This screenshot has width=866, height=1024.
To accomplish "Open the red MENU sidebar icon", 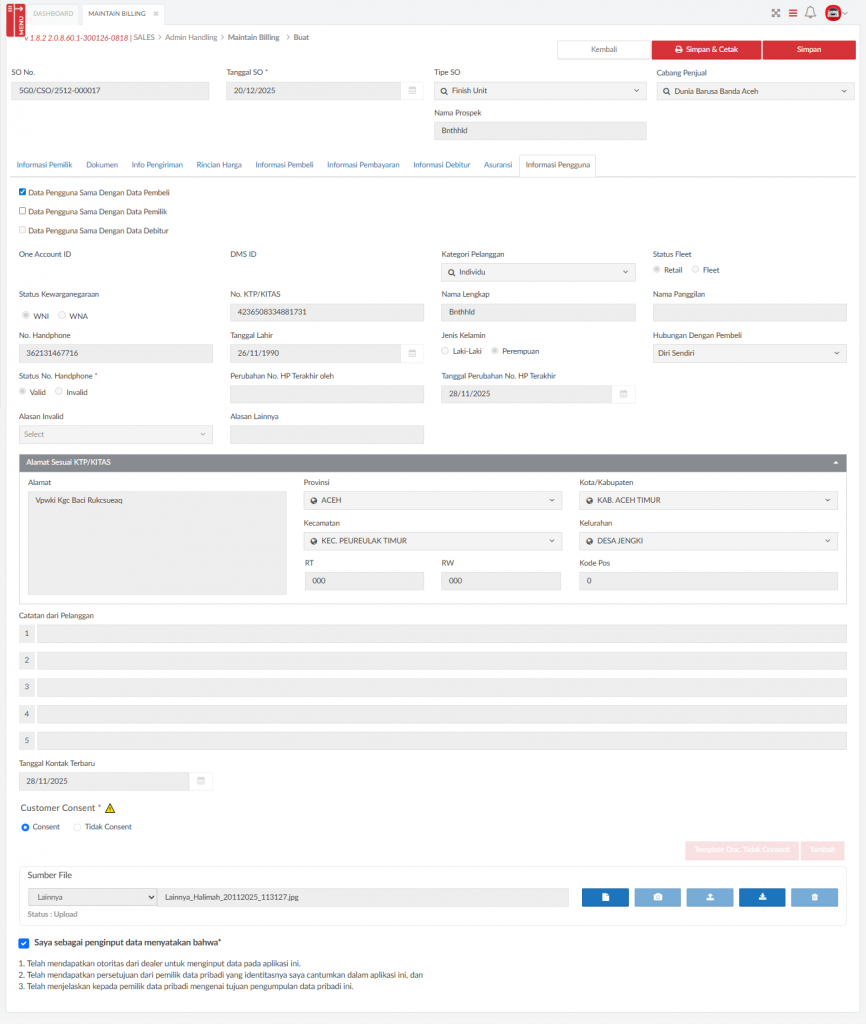I will pyautogui.click(x=14, y=18).
